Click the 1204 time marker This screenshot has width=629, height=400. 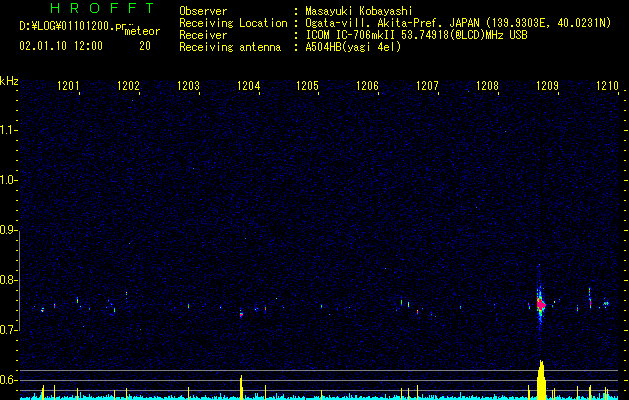249,86
